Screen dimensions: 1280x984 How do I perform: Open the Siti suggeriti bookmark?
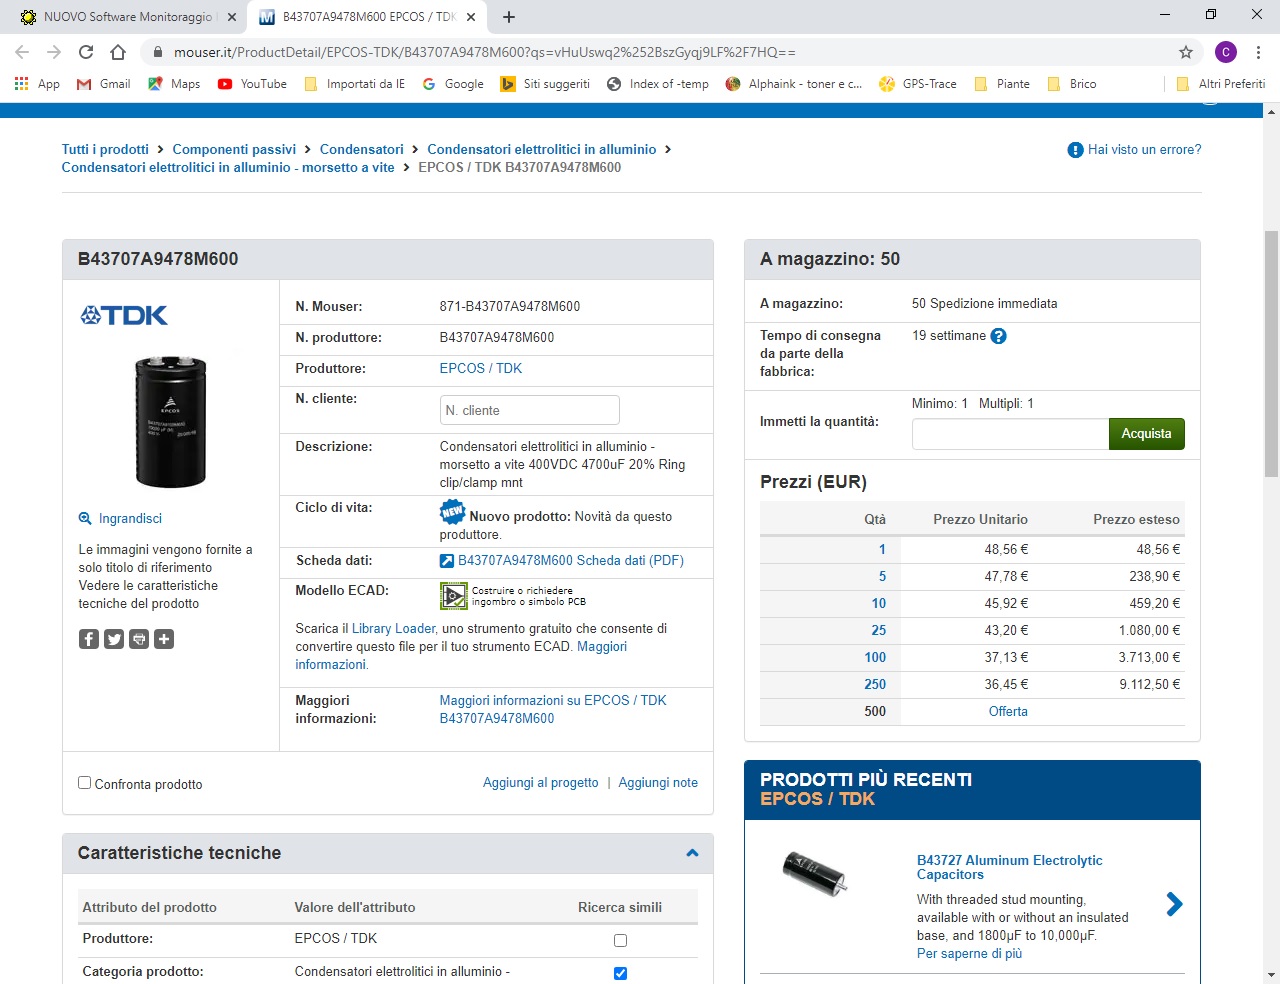point(545,84)
